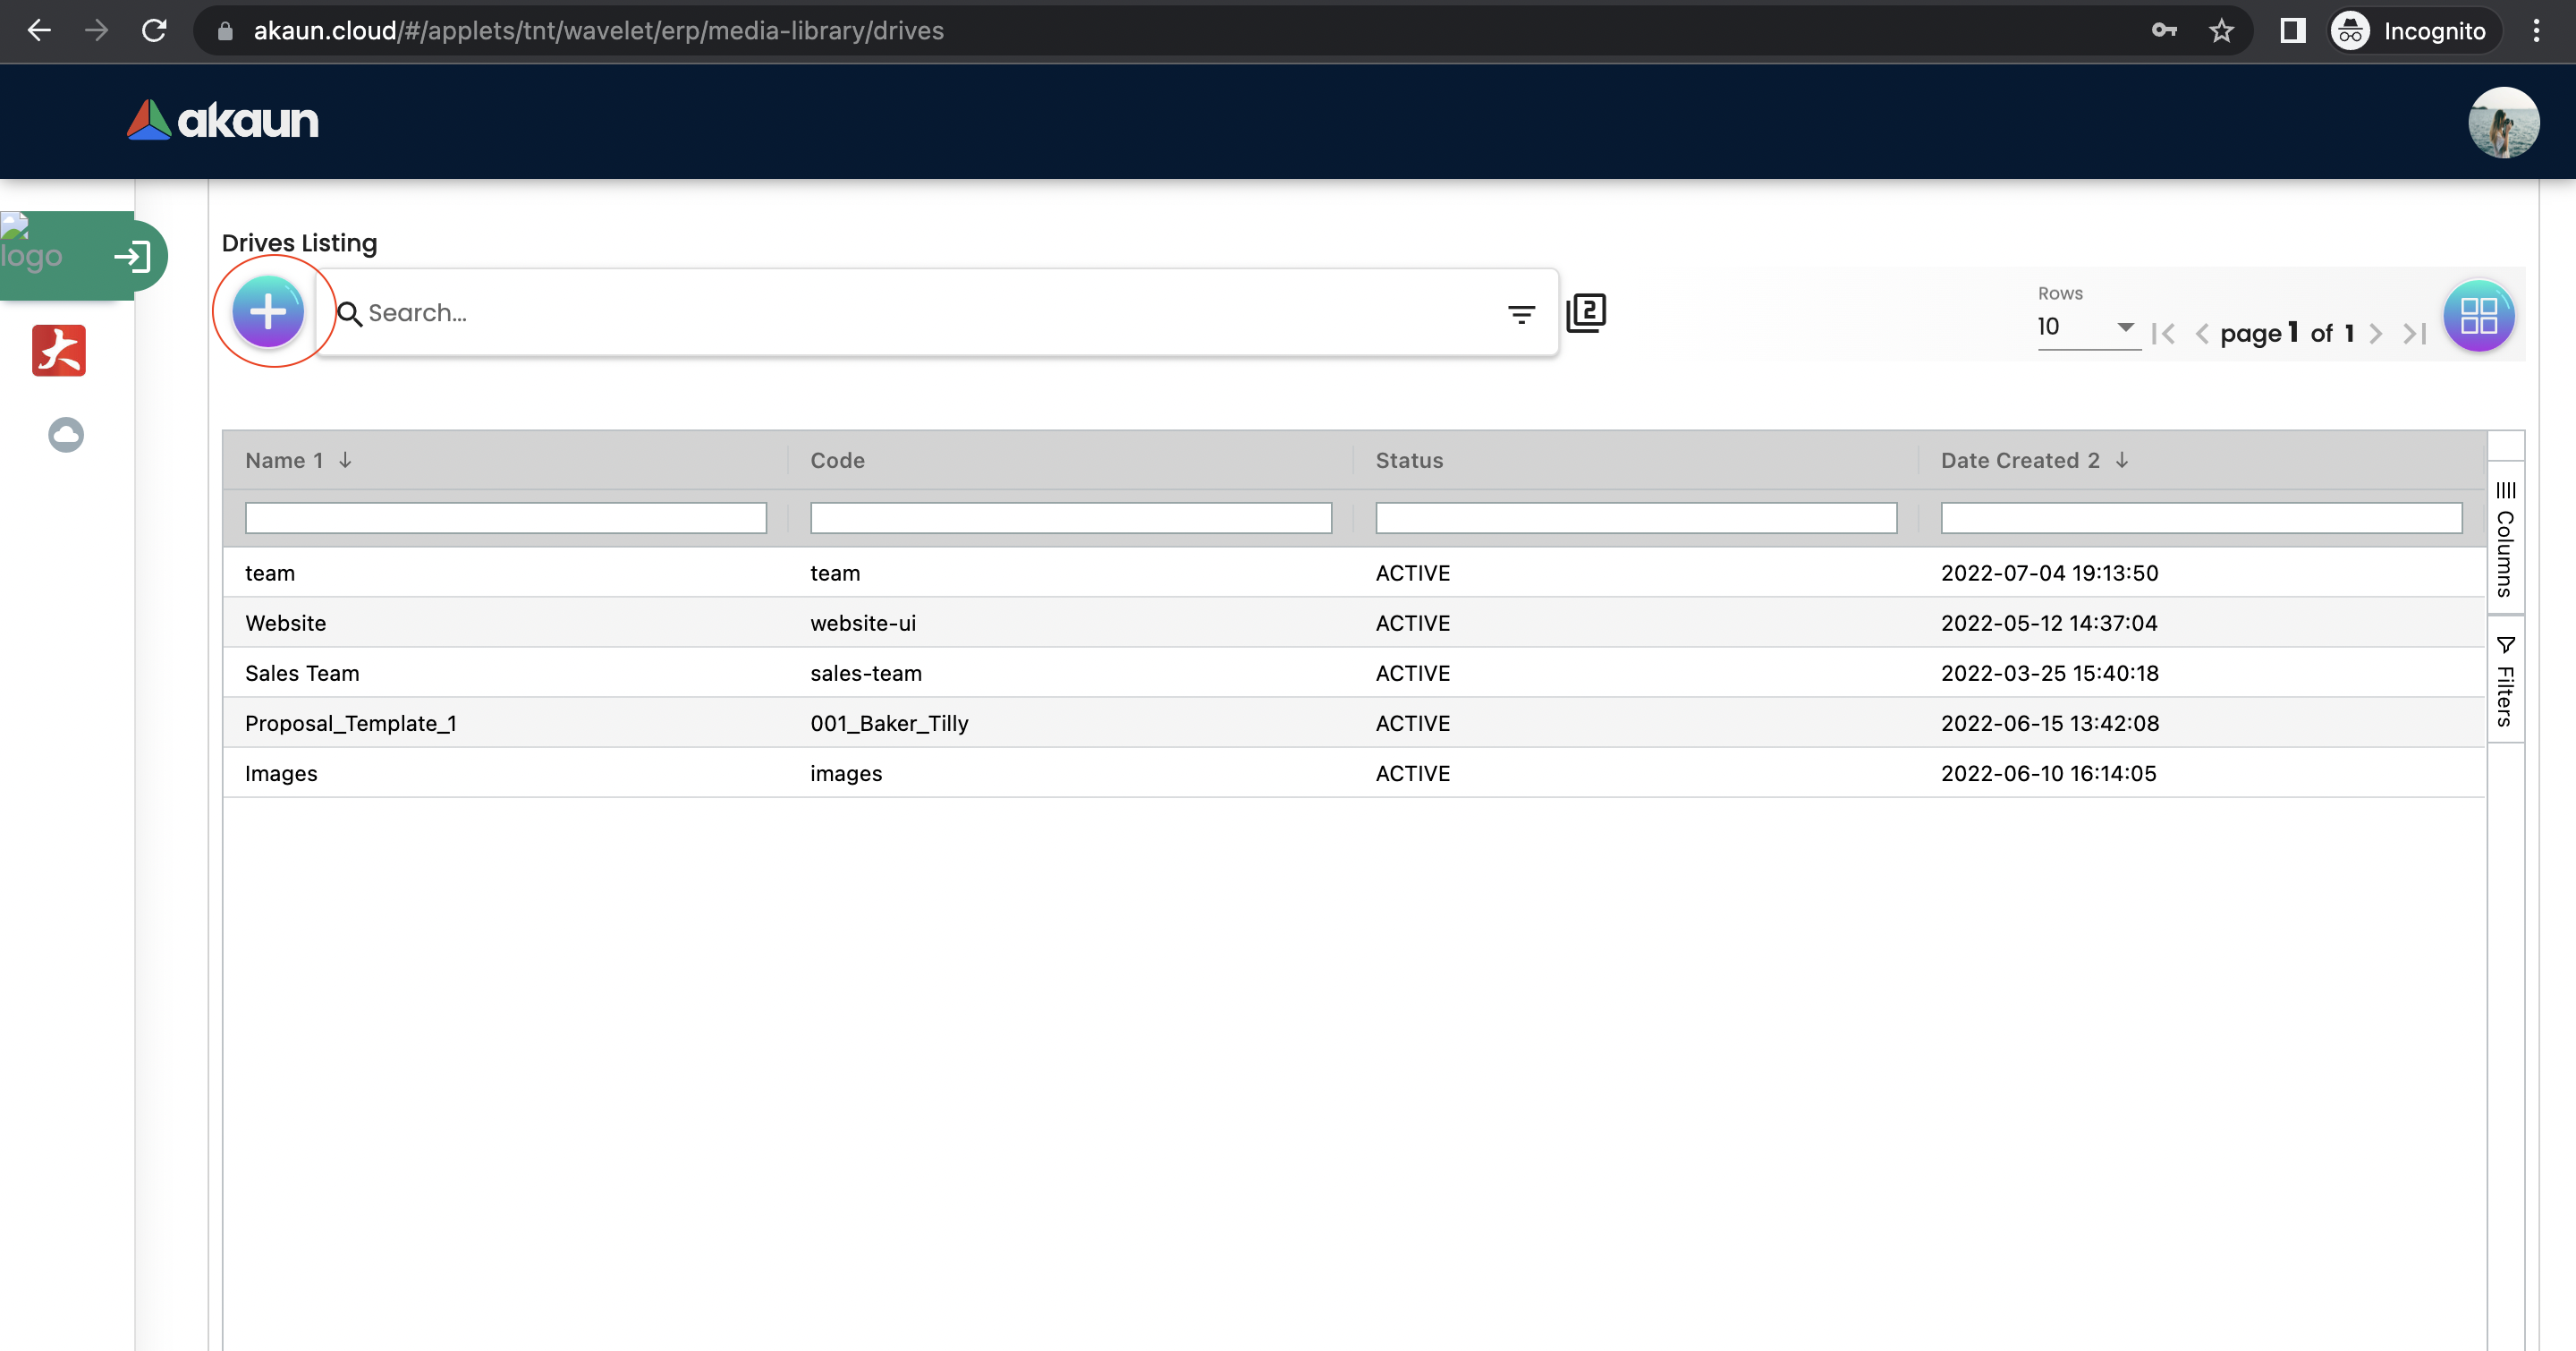
Task: Expand the Filters side panel
Action: pos(2505,681)
